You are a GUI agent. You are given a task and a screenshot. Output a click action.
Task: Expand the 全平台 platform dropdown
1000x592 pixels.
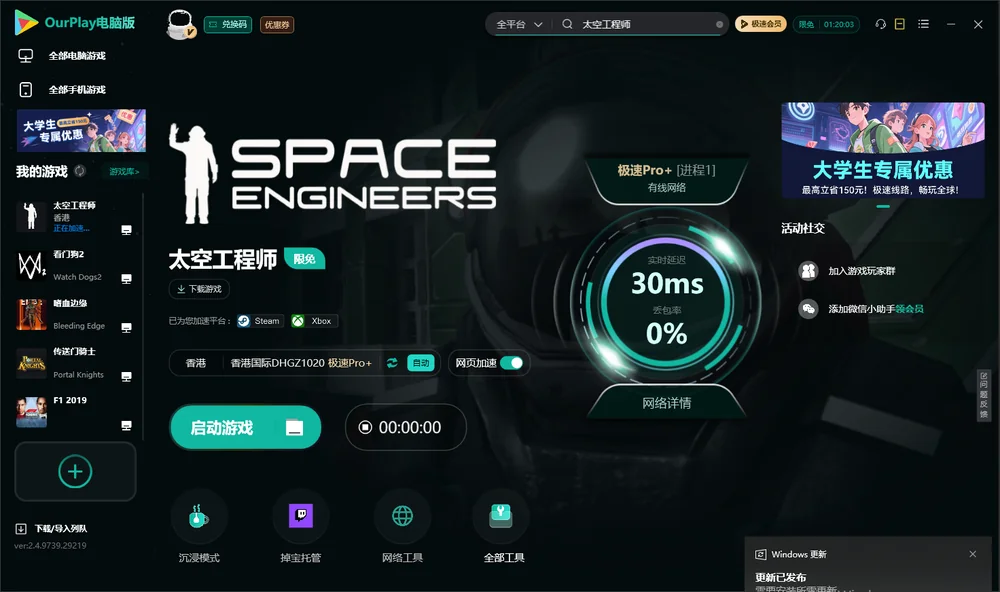519,24
